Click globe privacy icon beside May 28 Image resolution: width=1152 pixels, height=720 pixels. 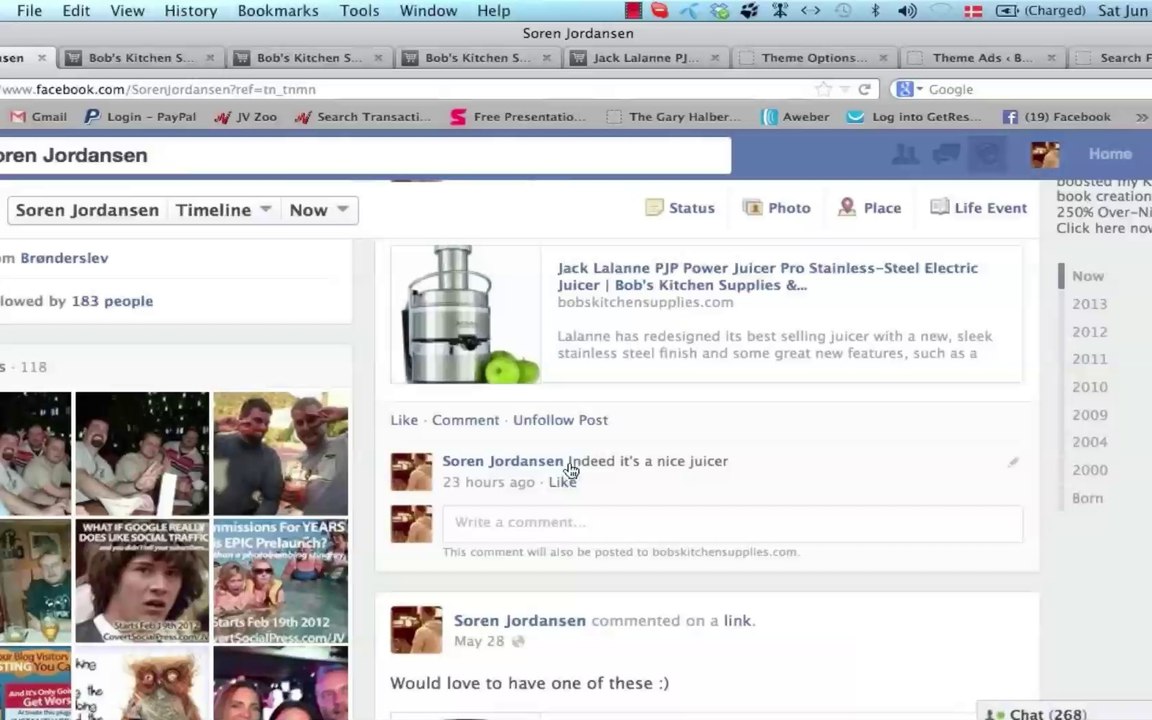coord(518,641)
